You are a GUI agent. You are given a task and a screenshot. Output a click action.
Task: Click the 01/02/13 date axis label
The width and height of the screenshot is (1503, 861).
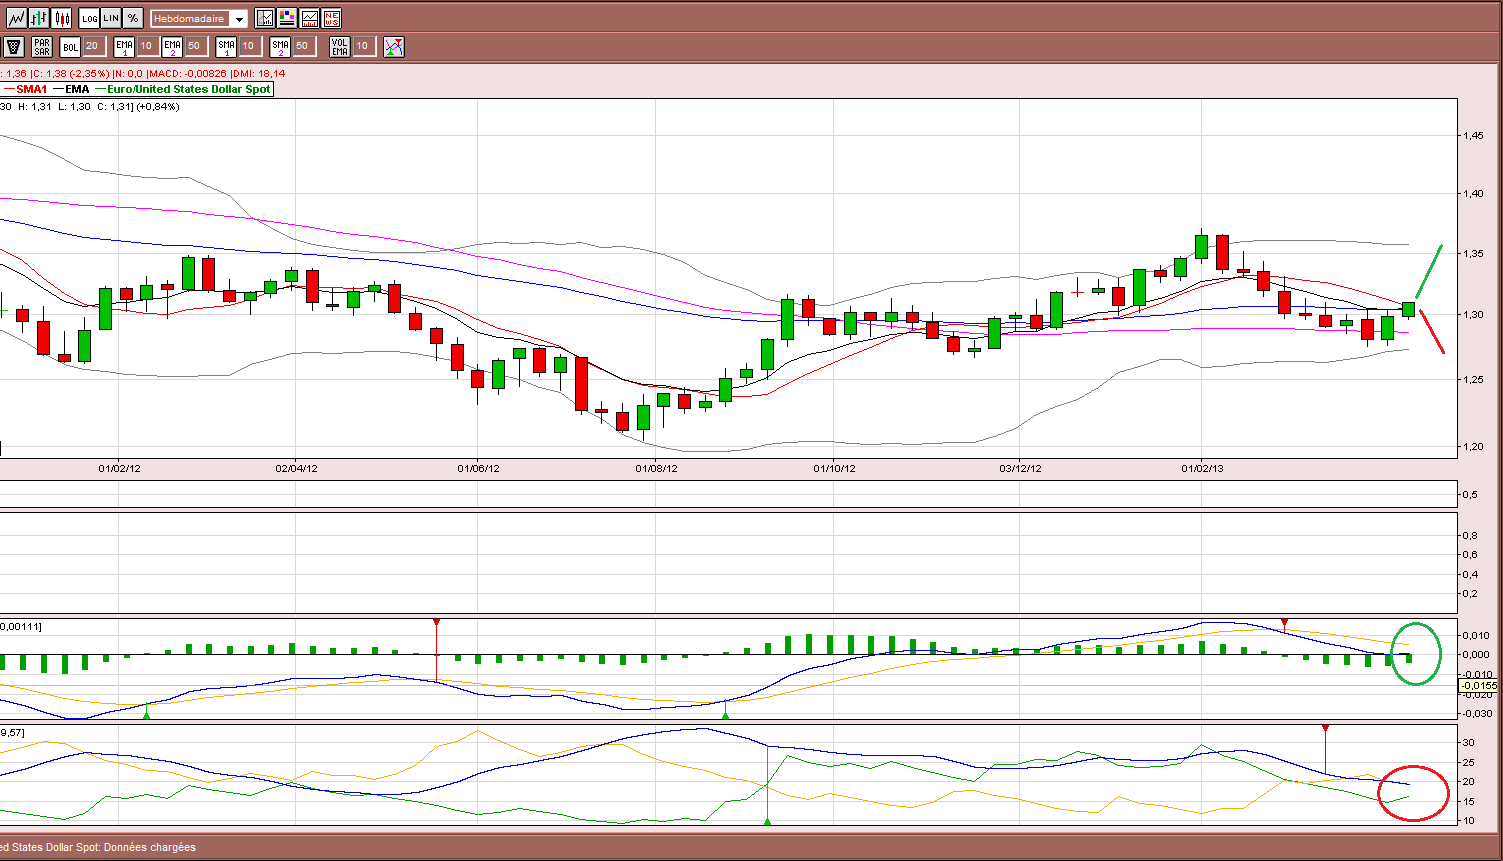1202,468
